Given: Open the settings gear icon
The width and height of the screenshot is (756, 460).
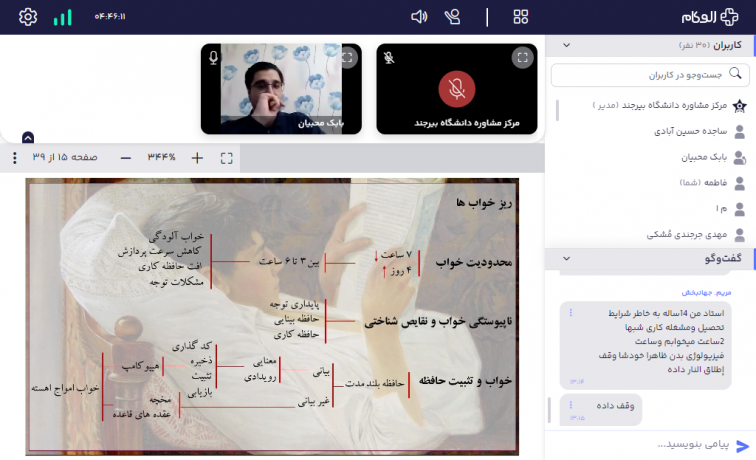Looking at the screenshot, I should click(28, 17).
